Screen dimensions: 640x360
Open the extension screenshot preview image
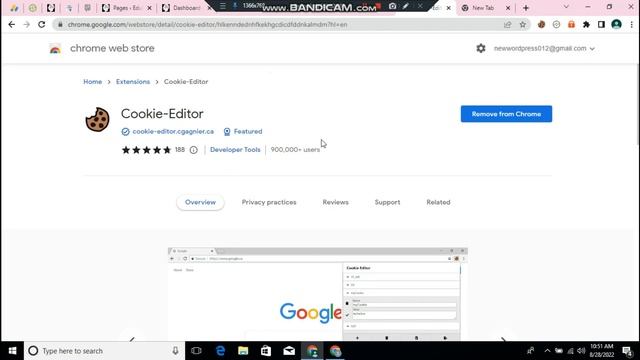point(318,294)
